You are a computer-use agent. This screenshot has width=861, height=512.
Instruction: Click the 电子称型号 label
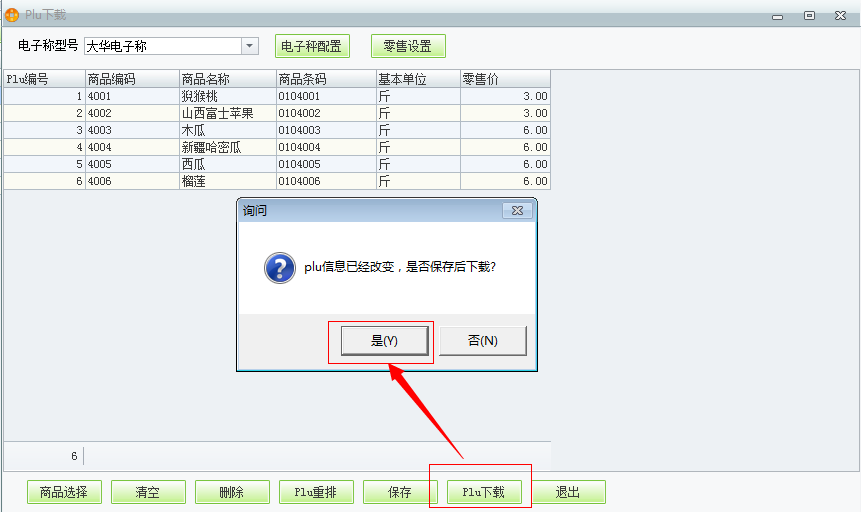[x=48, y=46]
